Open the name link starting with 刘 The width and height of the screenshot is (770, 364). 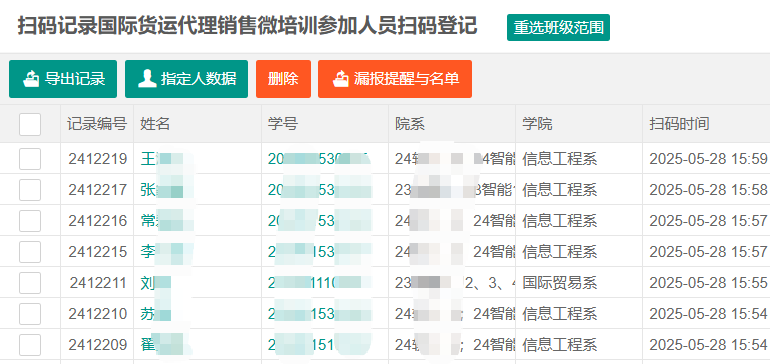(x=156, y=283)
